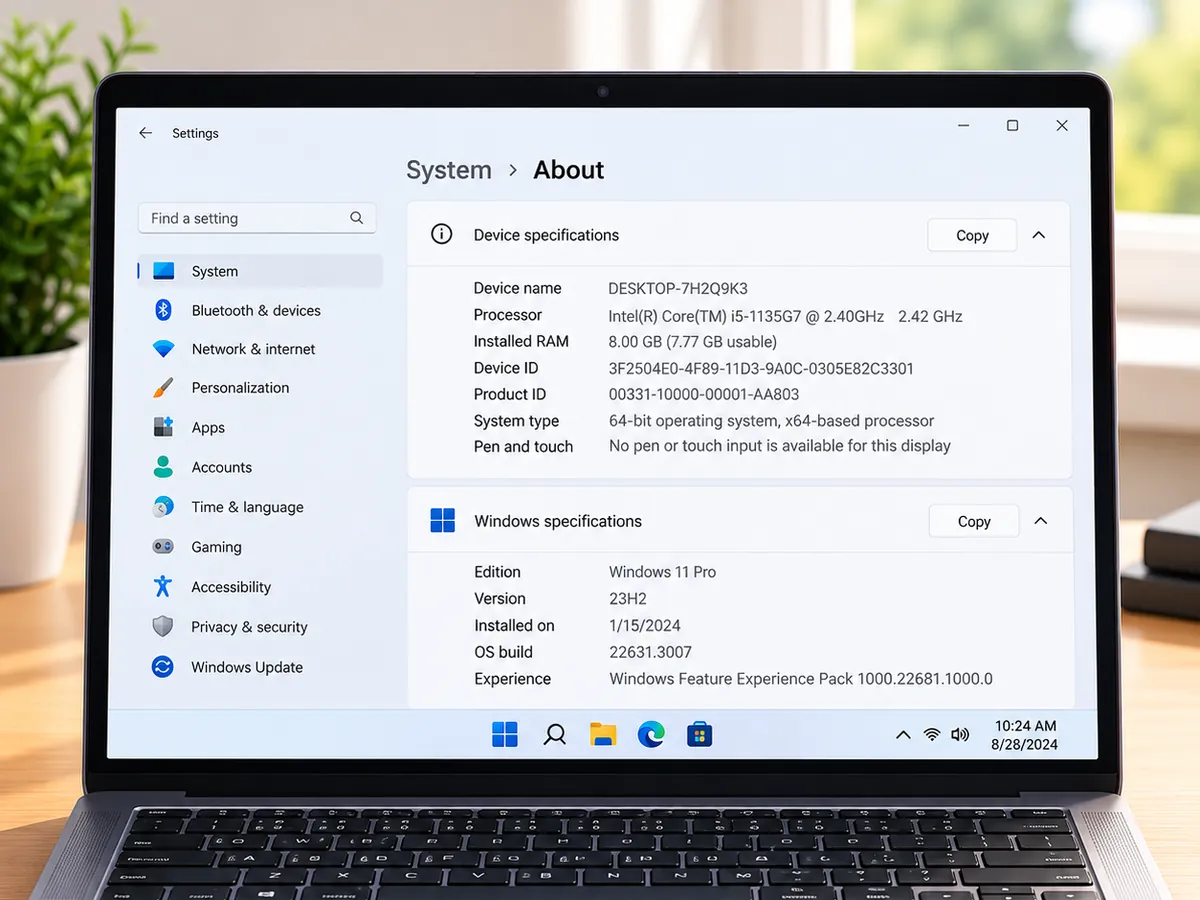The height and width of the screenshot is (900, 1200).
Task: Copy the Windows specifications
Action: point(974,521)
